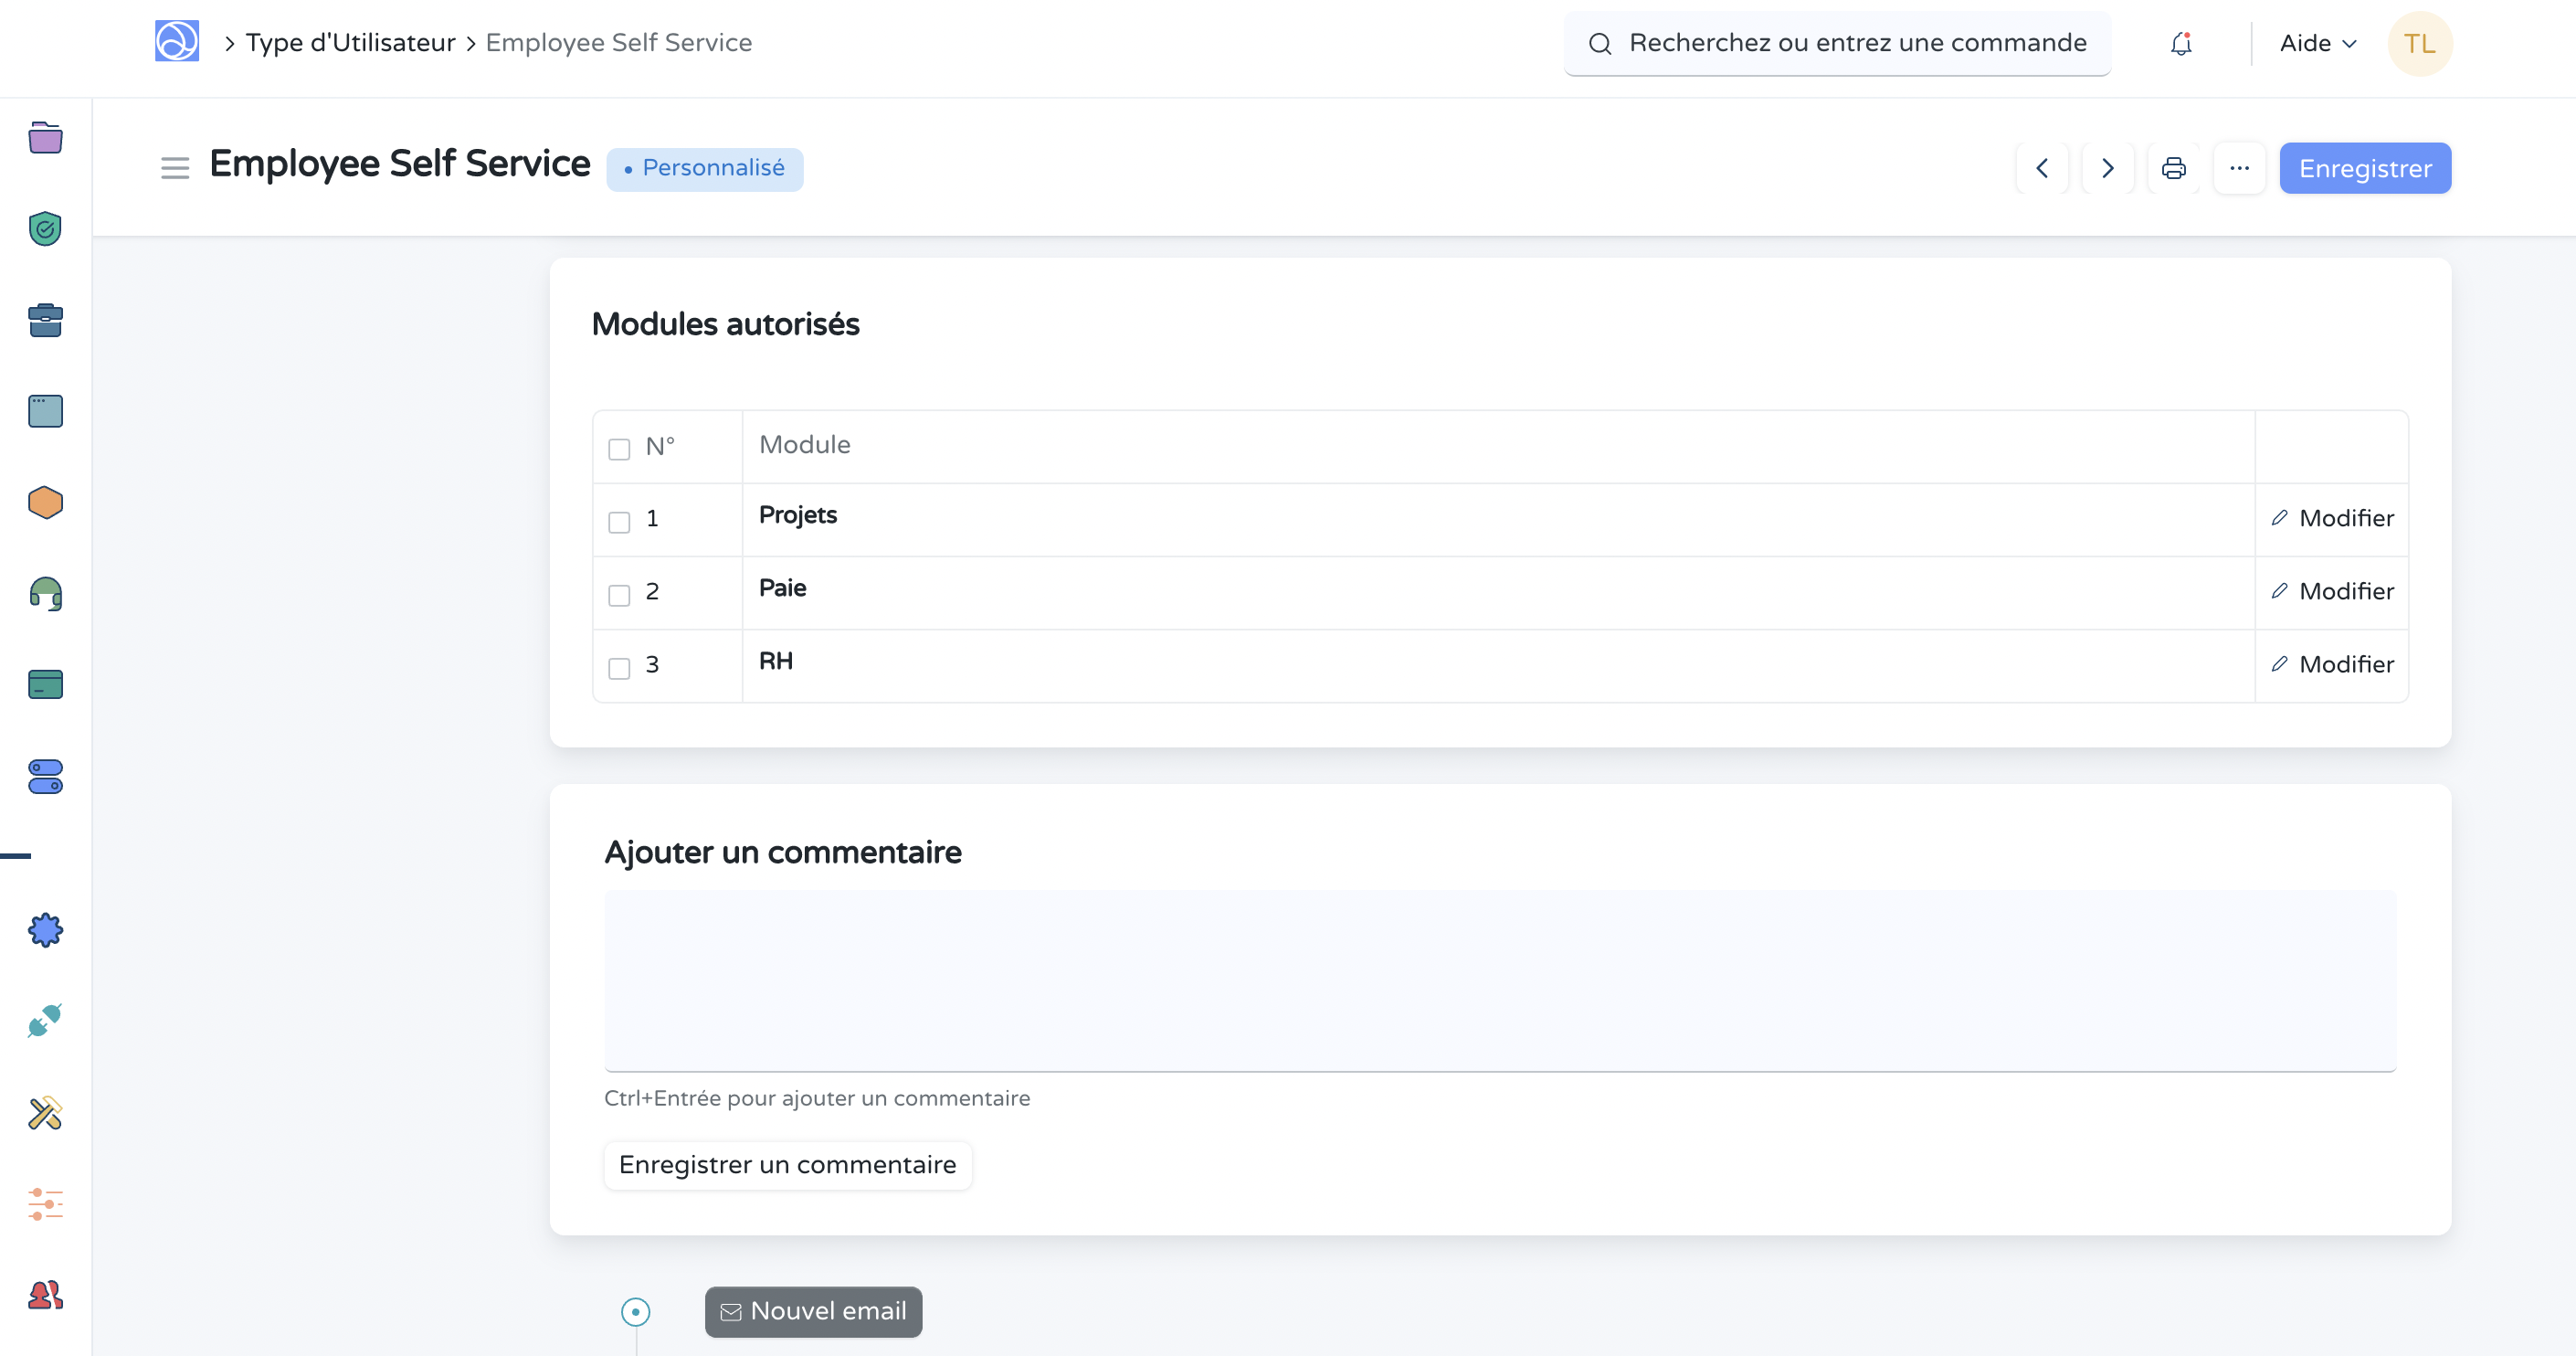The image size is (2576, 1356).
Task: Click Modifier on the RH row
Action: 2332,664
